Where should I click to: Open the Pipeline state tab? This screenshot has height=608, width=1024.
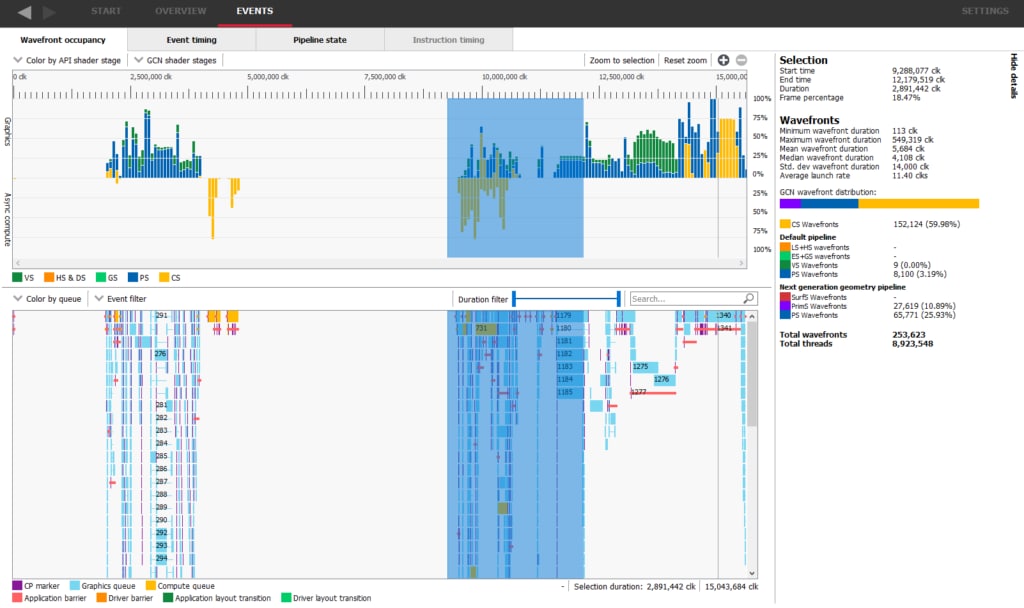[x=320, y=40]
